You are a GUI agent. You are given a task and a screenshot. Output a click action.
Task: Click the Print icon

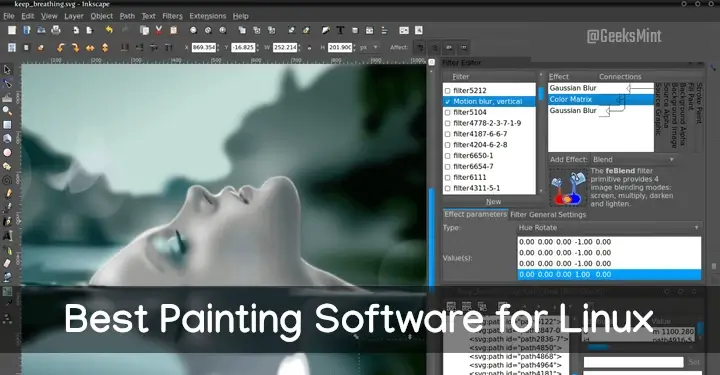(56, 30)
